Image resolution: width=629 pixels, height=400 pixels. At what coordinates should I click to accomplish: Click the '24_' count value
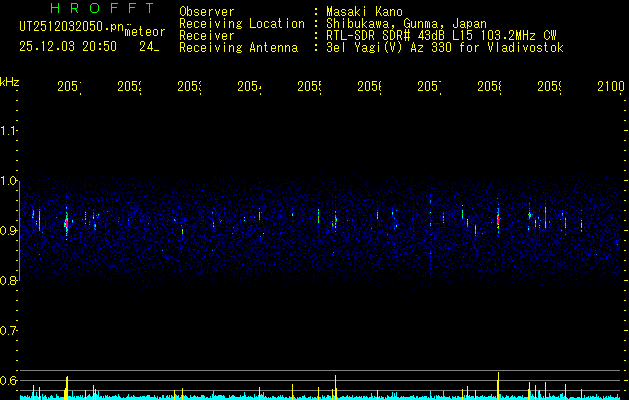coord(149,47)
